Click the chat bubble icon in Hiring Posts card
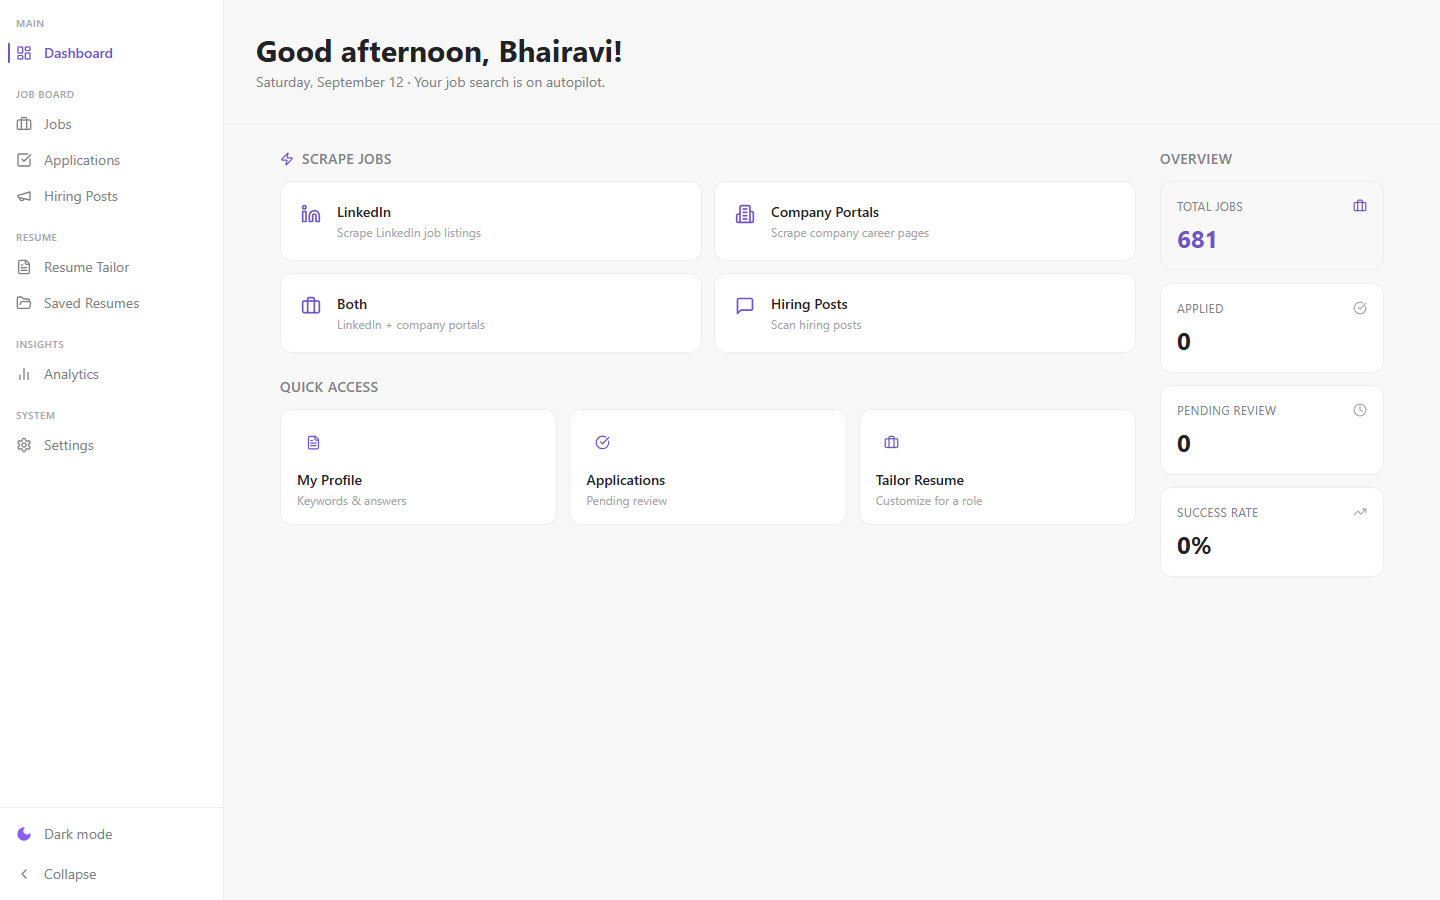The height and width of the screenshot is (900, 1440). [745, 306]
